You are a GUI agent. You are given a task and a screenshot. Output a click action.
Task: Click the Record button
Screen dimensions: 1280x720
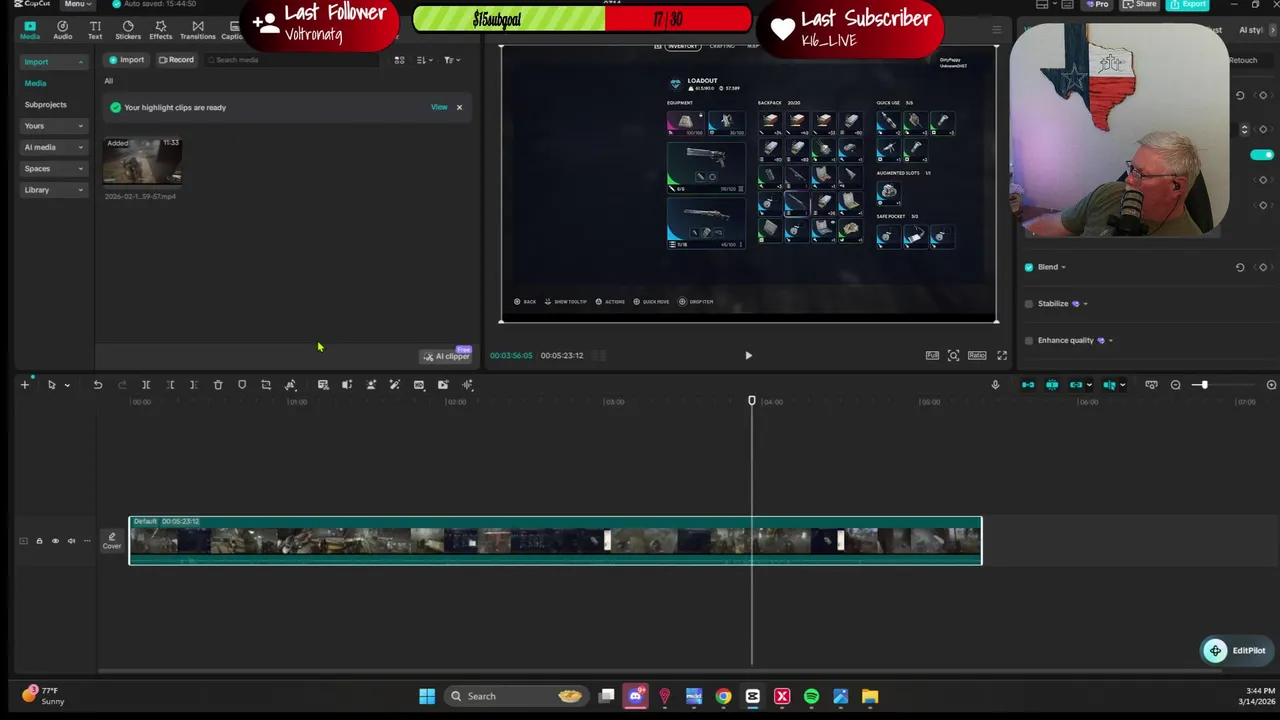click(176, 60)
